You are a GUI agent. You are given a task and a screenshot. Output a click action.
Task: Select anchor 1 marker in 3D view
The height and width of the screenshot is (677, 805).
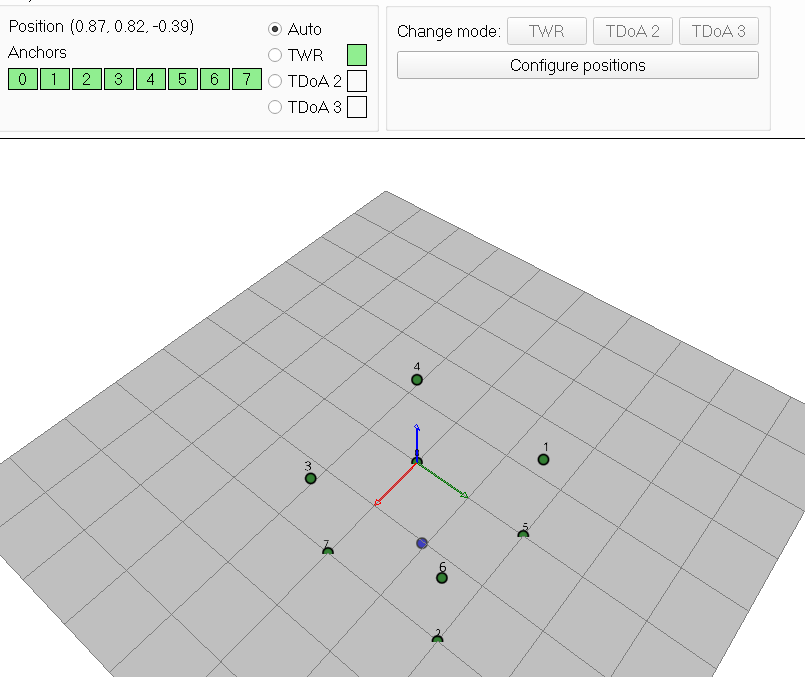click(544, 460)
